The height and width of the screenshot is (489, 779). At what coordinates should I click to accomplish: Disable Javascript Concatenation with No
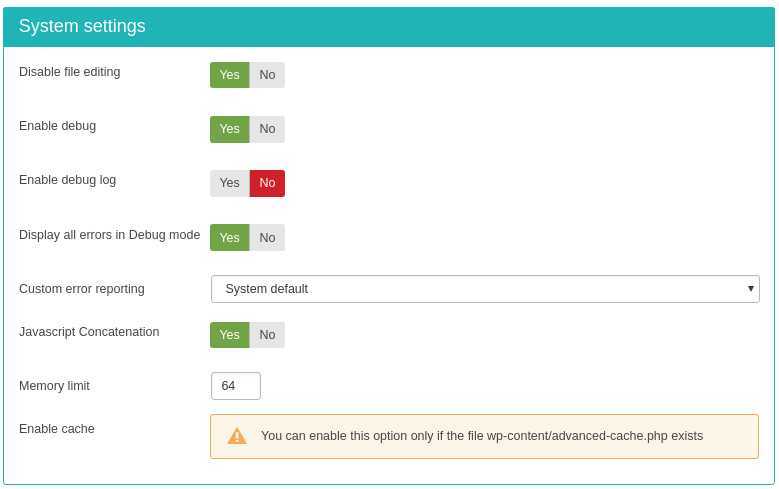(x=267, y=335)
